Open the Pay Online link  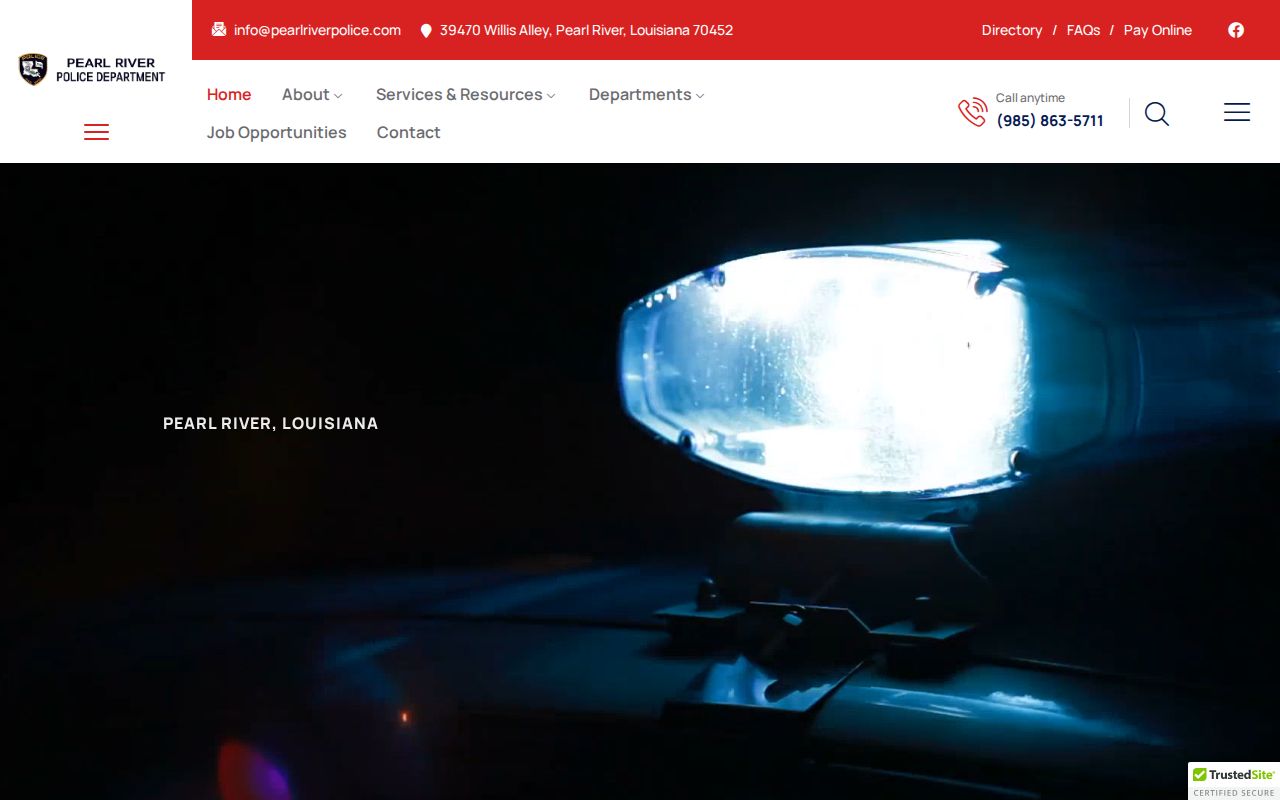(x=1158, y=30)
